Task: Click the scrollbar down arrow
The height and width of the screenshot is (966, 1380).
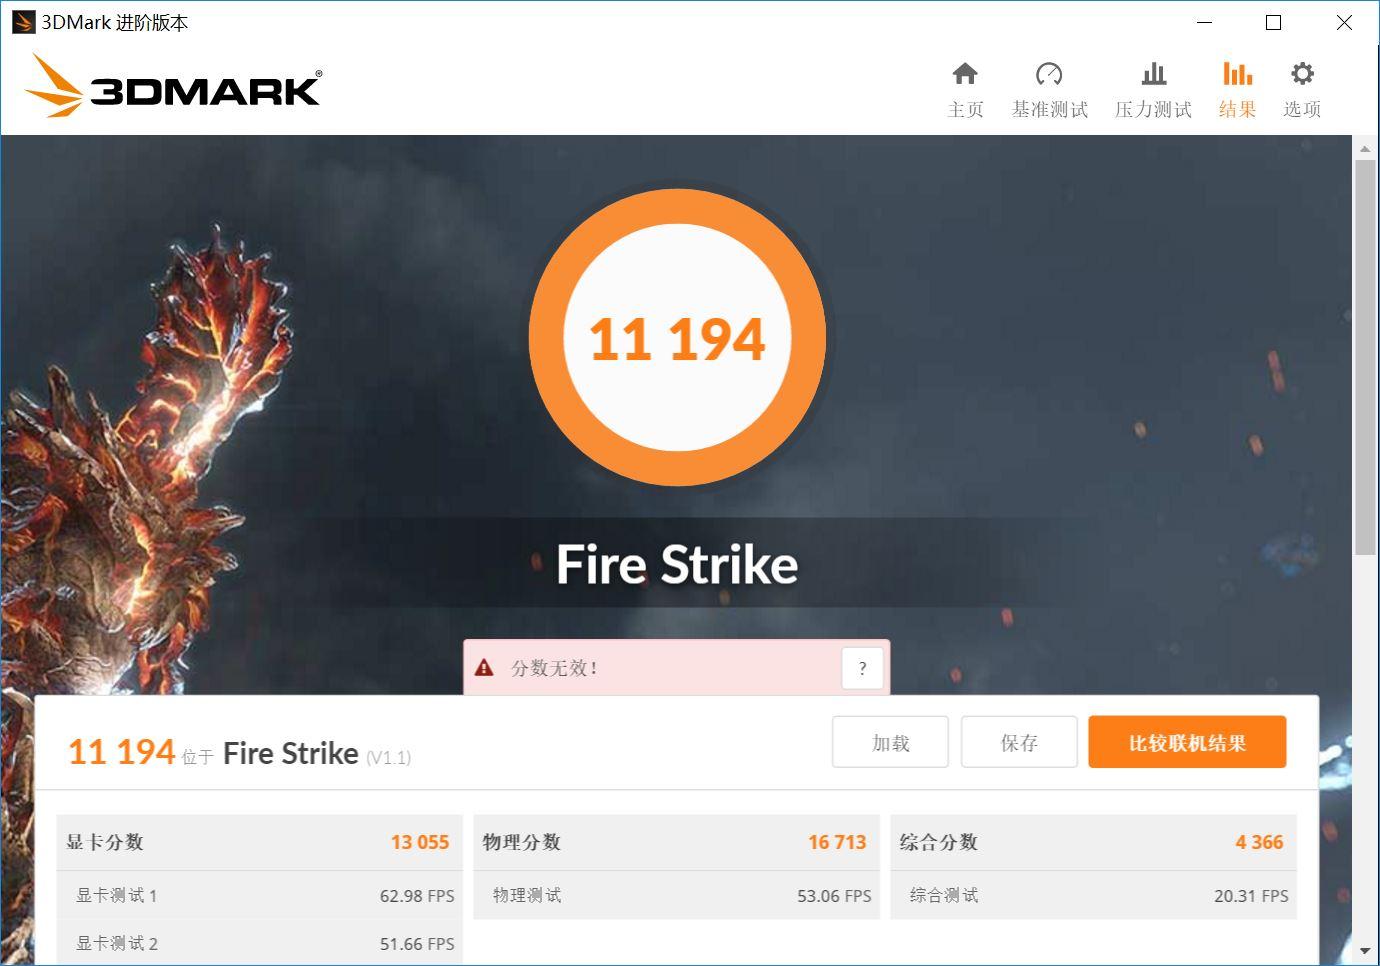Action: [x=1365, y=951]
